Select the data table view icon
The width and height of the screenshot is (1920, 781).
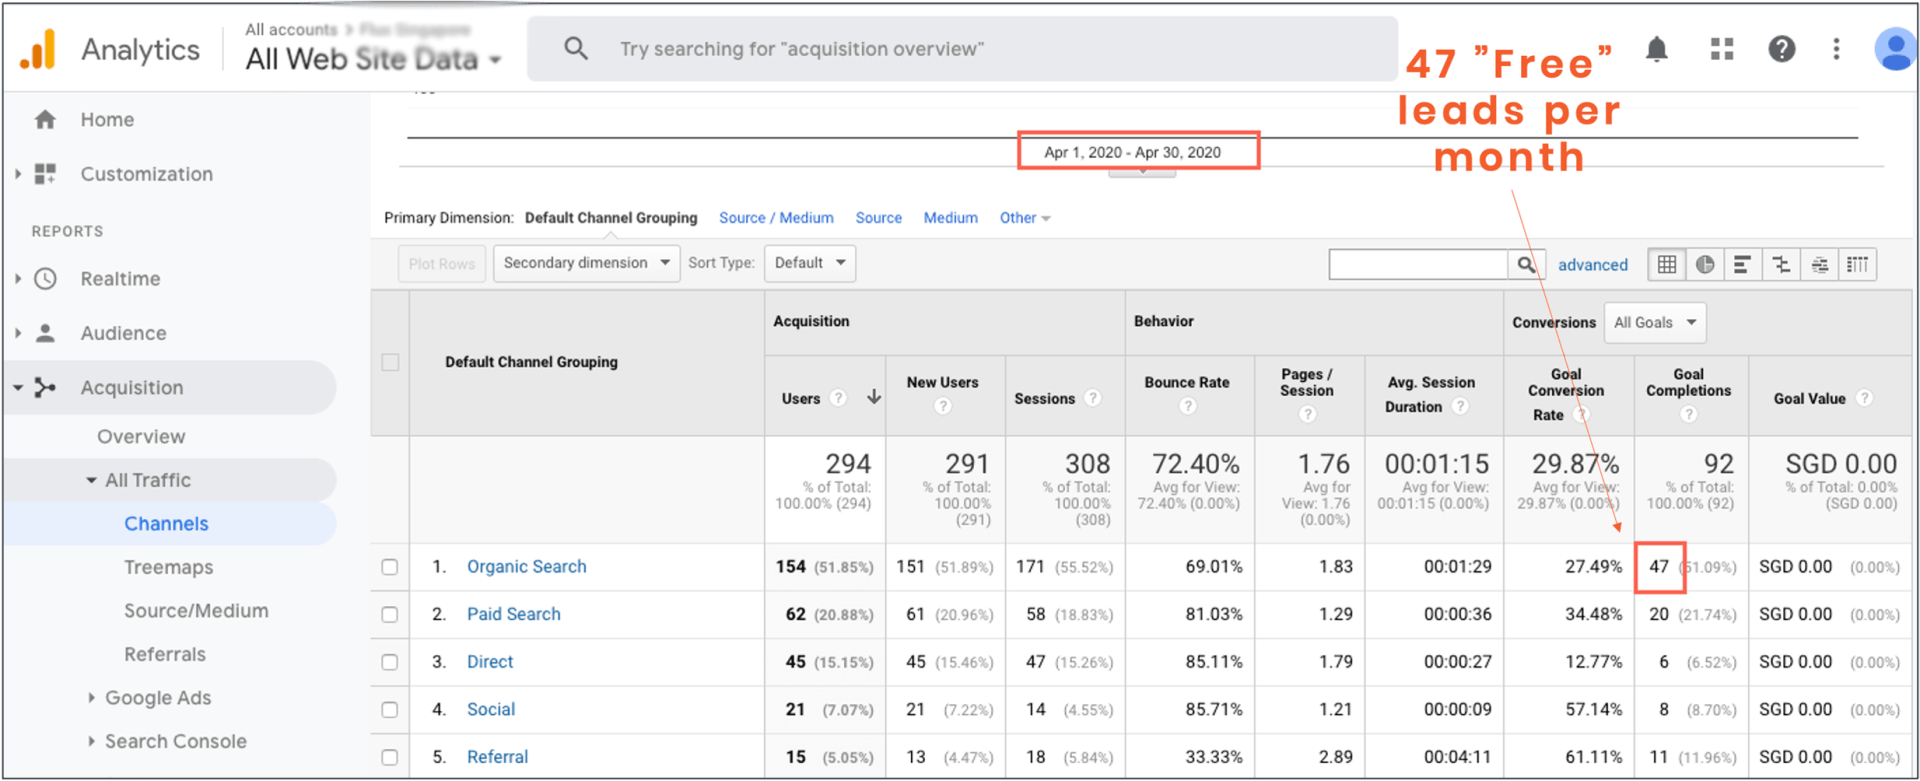[x=1666, y=264]
